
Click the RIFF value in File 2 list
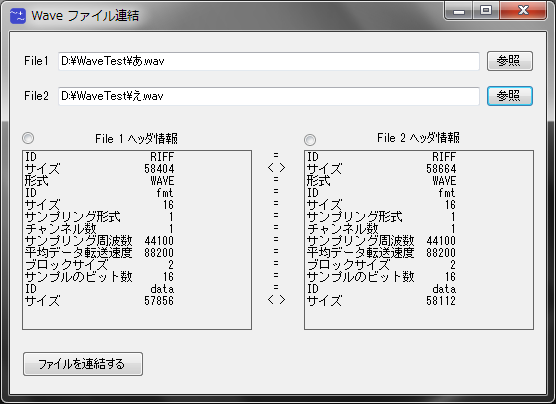pyautogui.click(x=444, y=157)
